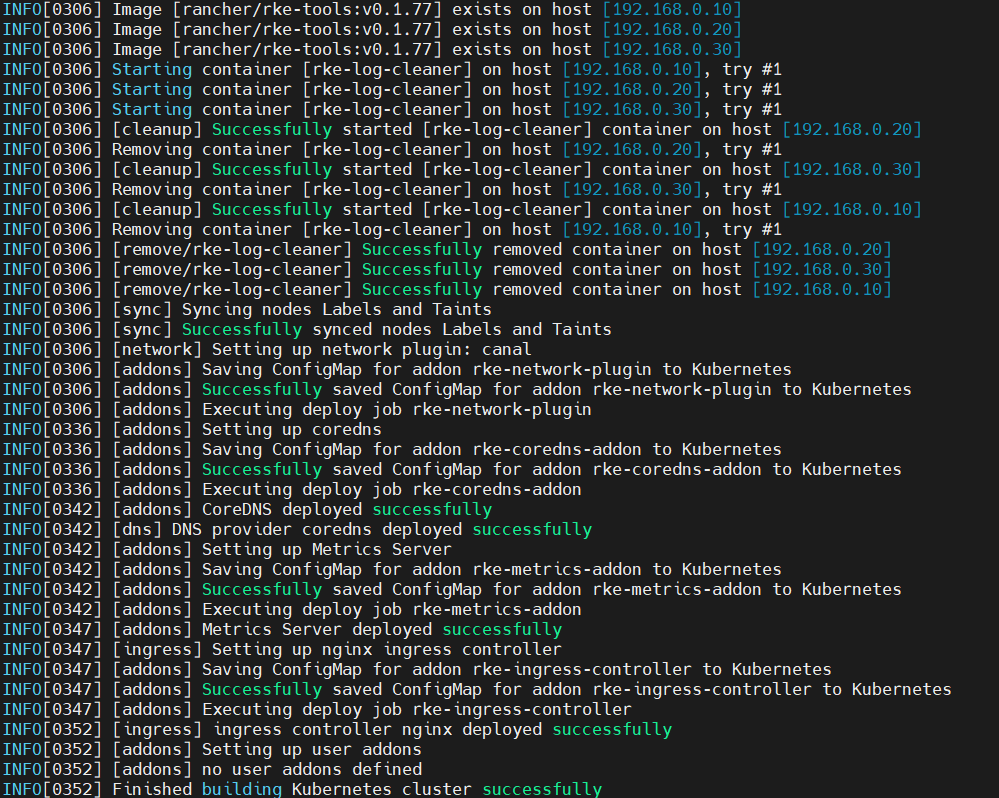Viewport: 999px width, 798px height.
Task: Click the 'Setting up coredns' line
Action: pos(192,429)
